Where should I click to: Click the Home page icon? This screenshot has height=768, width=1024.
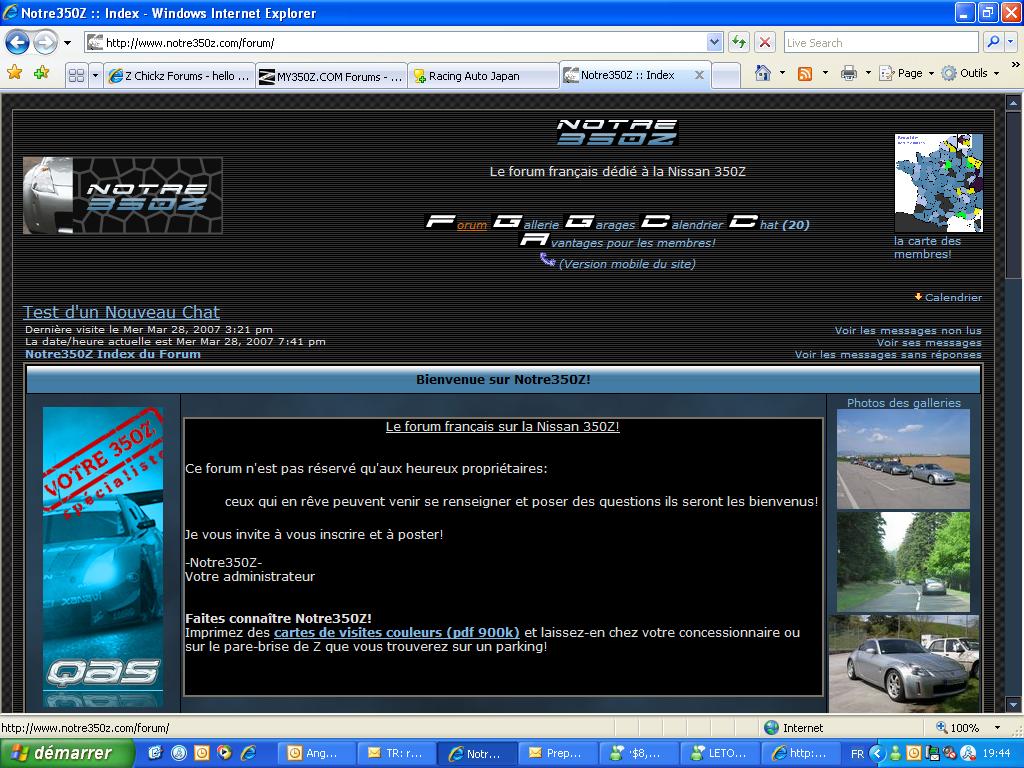pos(763,73)
